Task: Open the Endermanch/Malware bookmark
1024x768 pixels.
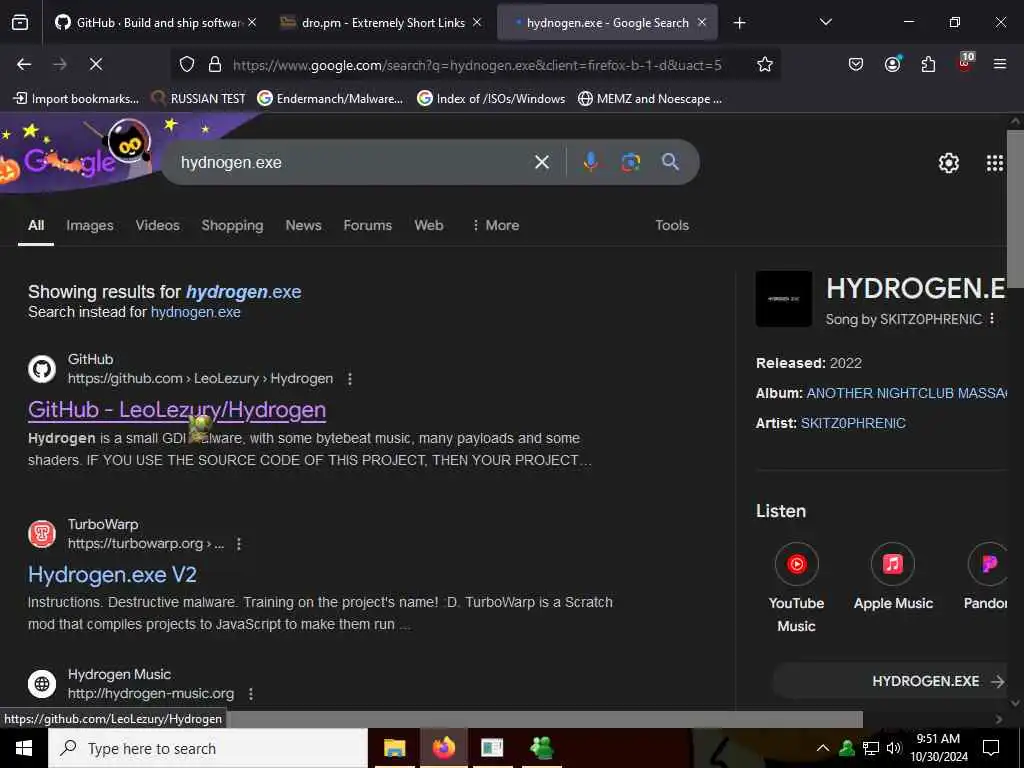Action: click(330, 99)
